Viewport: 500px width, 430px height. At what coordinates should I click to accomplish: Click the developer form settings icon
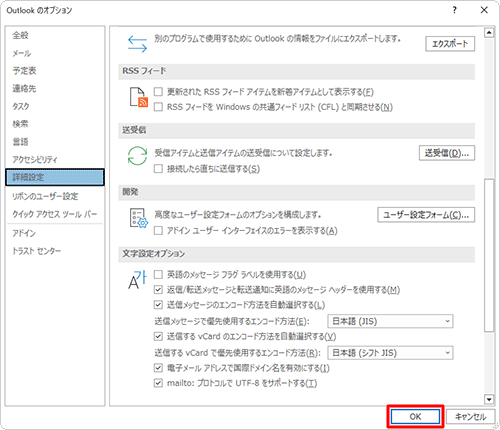139,218
